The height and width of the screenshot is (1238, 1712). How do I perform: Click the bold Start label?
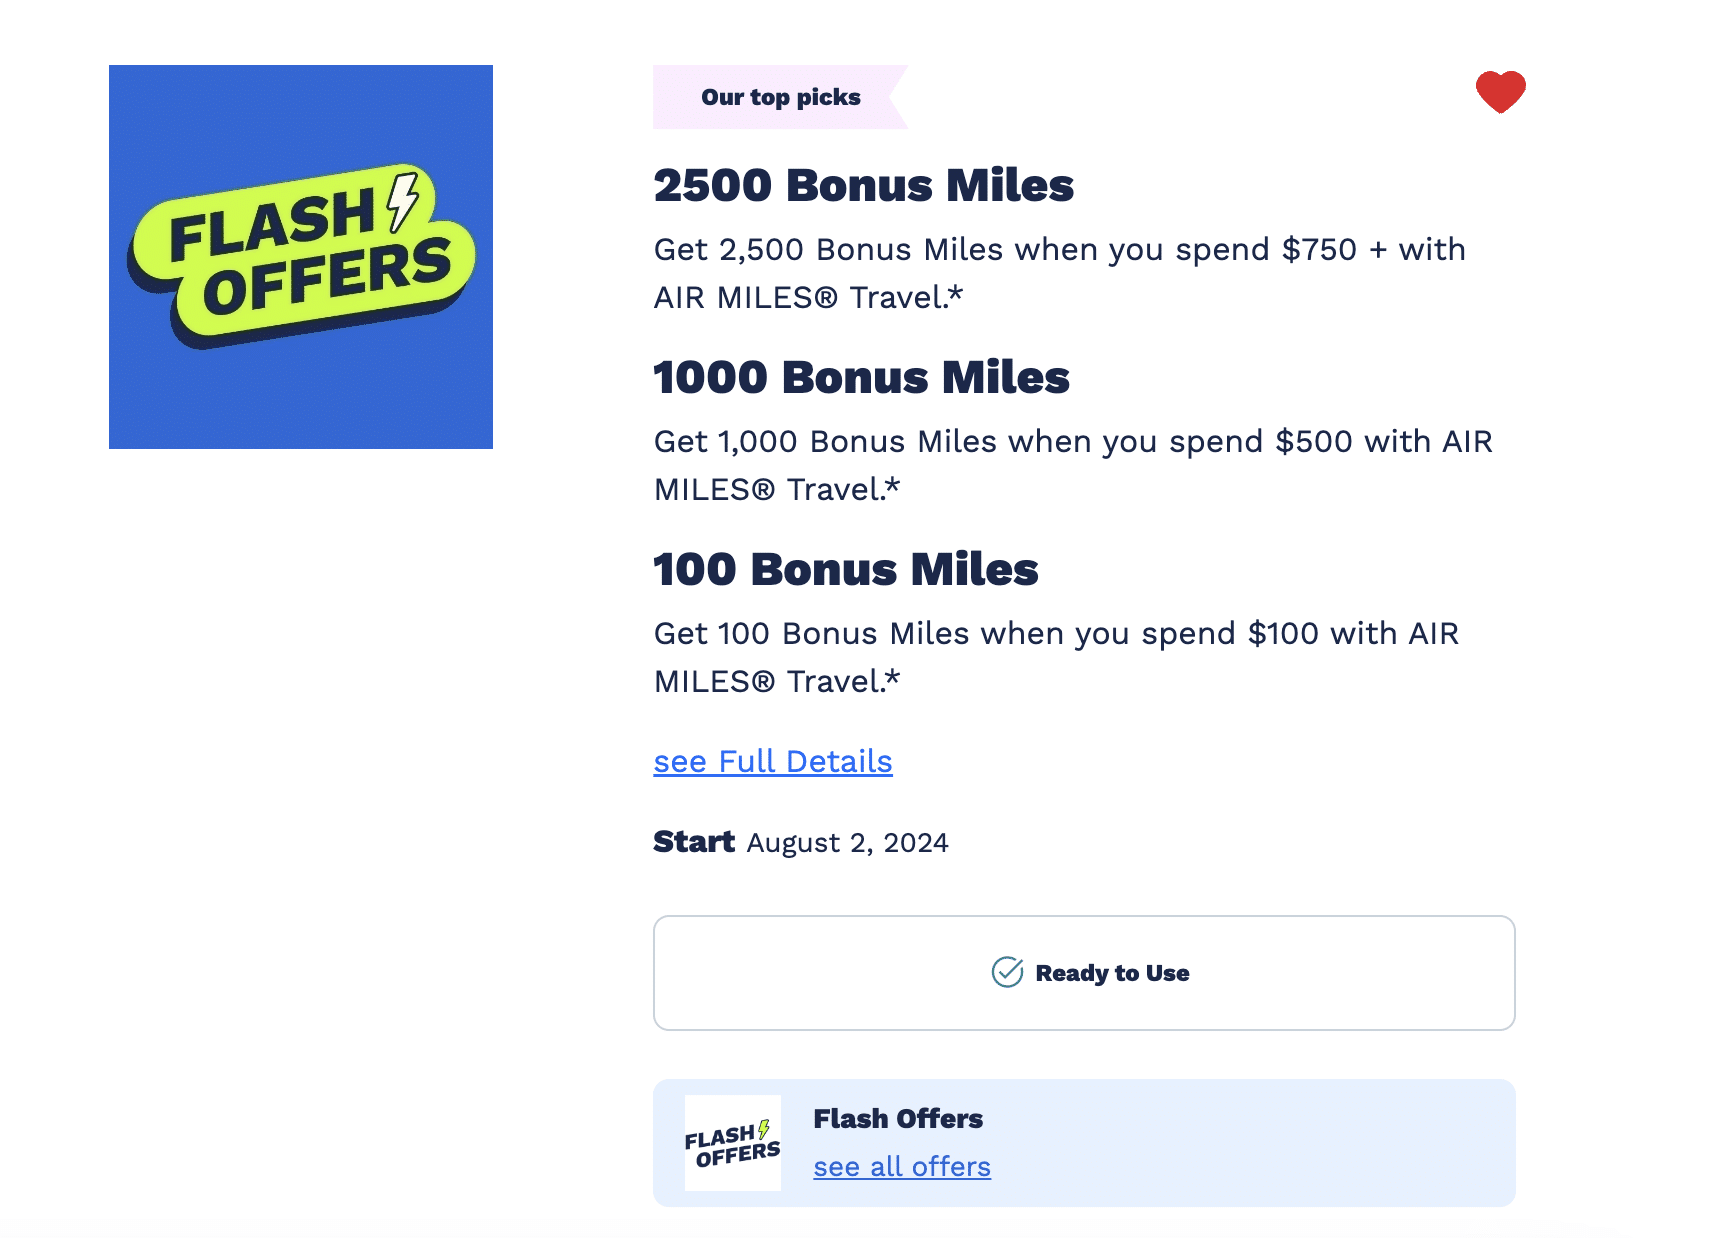tap(693, 842)
